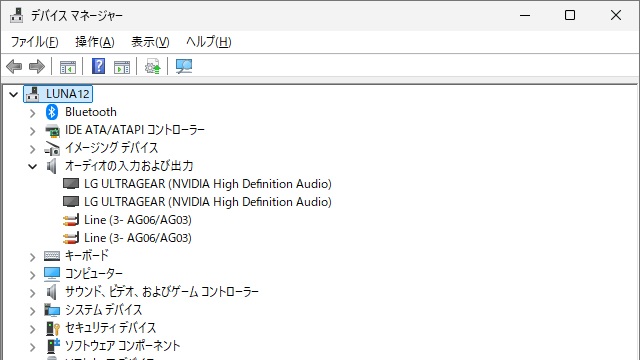Select the LUNA12 tree label
Image resolution: width=640 pixels, height=360 pixels.
(67, 94)
